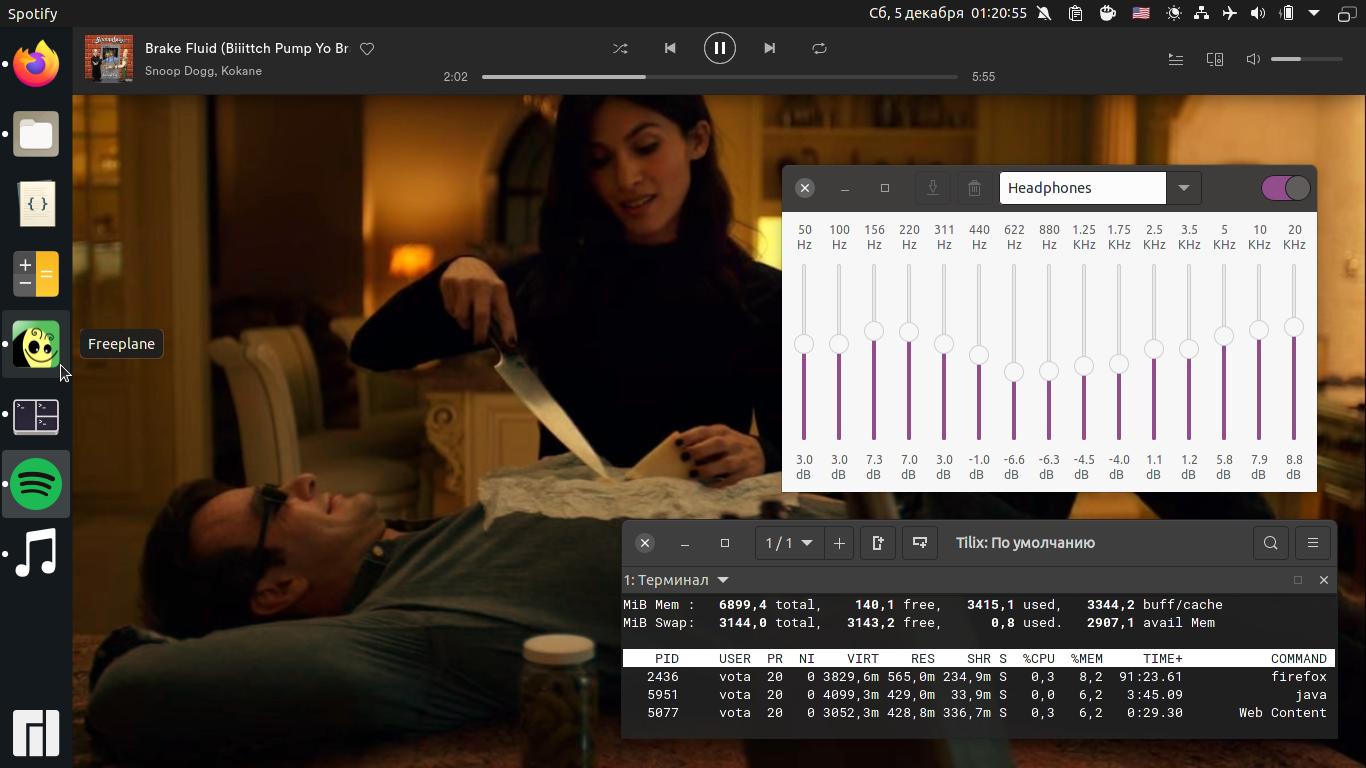Open Firefox from the dock
The width and height of the screenshot is (1366, 768).
(36, 64)
